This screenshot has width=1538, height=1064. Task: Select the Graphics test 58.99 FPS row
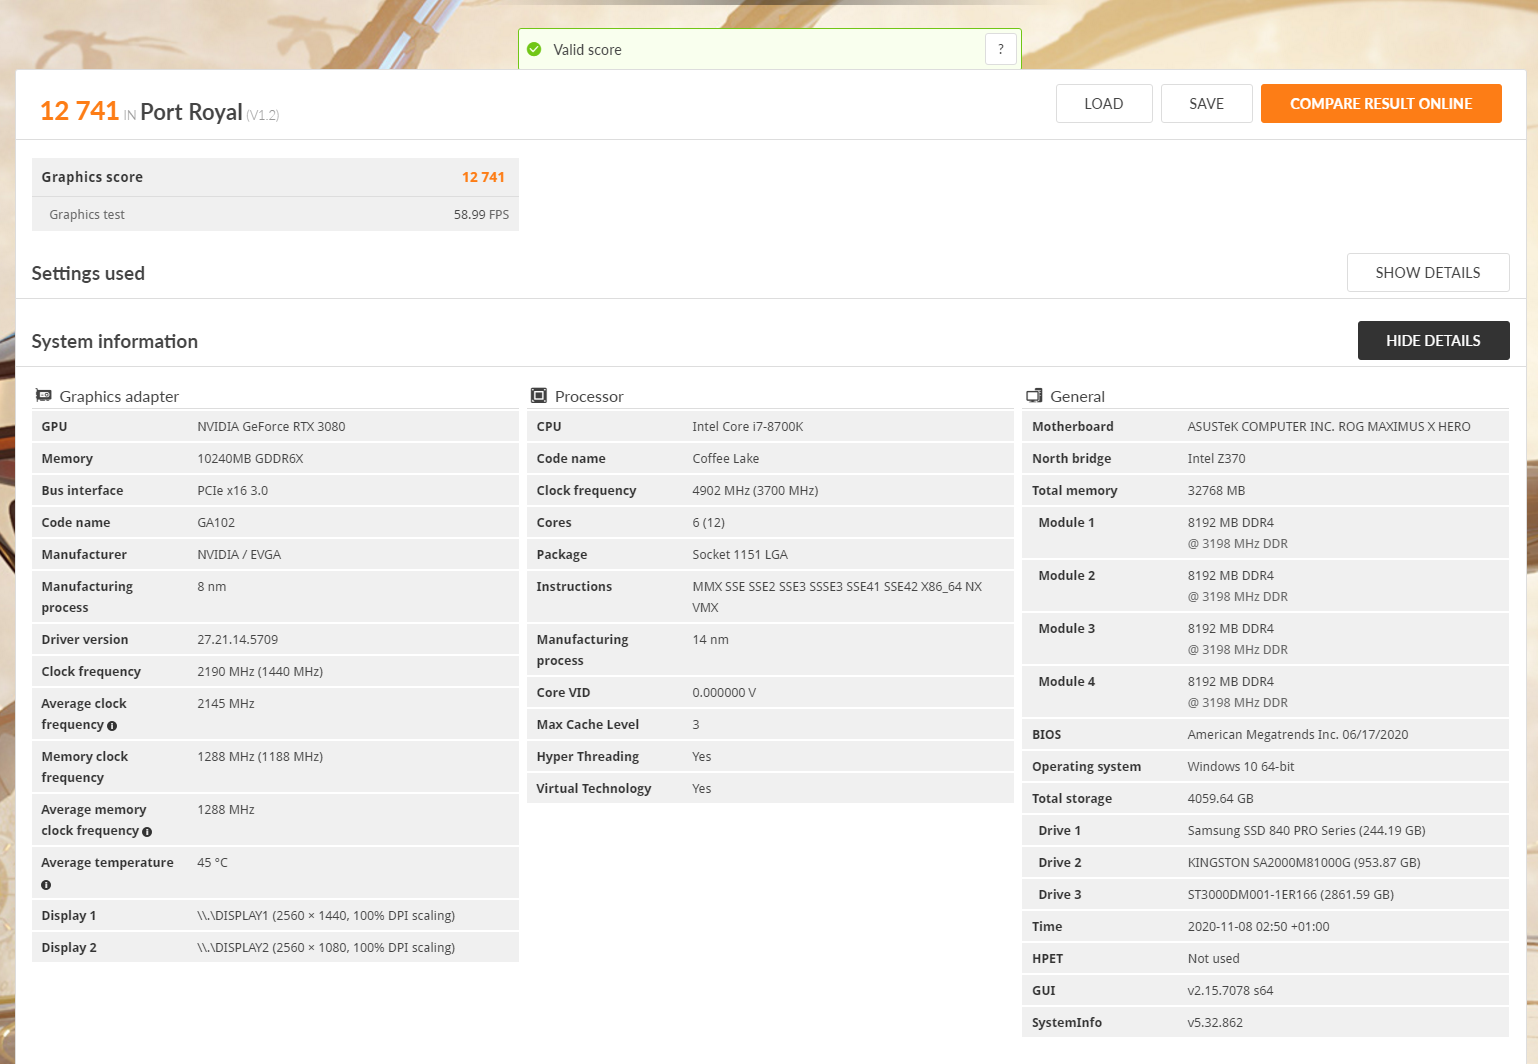coord(275,214)
